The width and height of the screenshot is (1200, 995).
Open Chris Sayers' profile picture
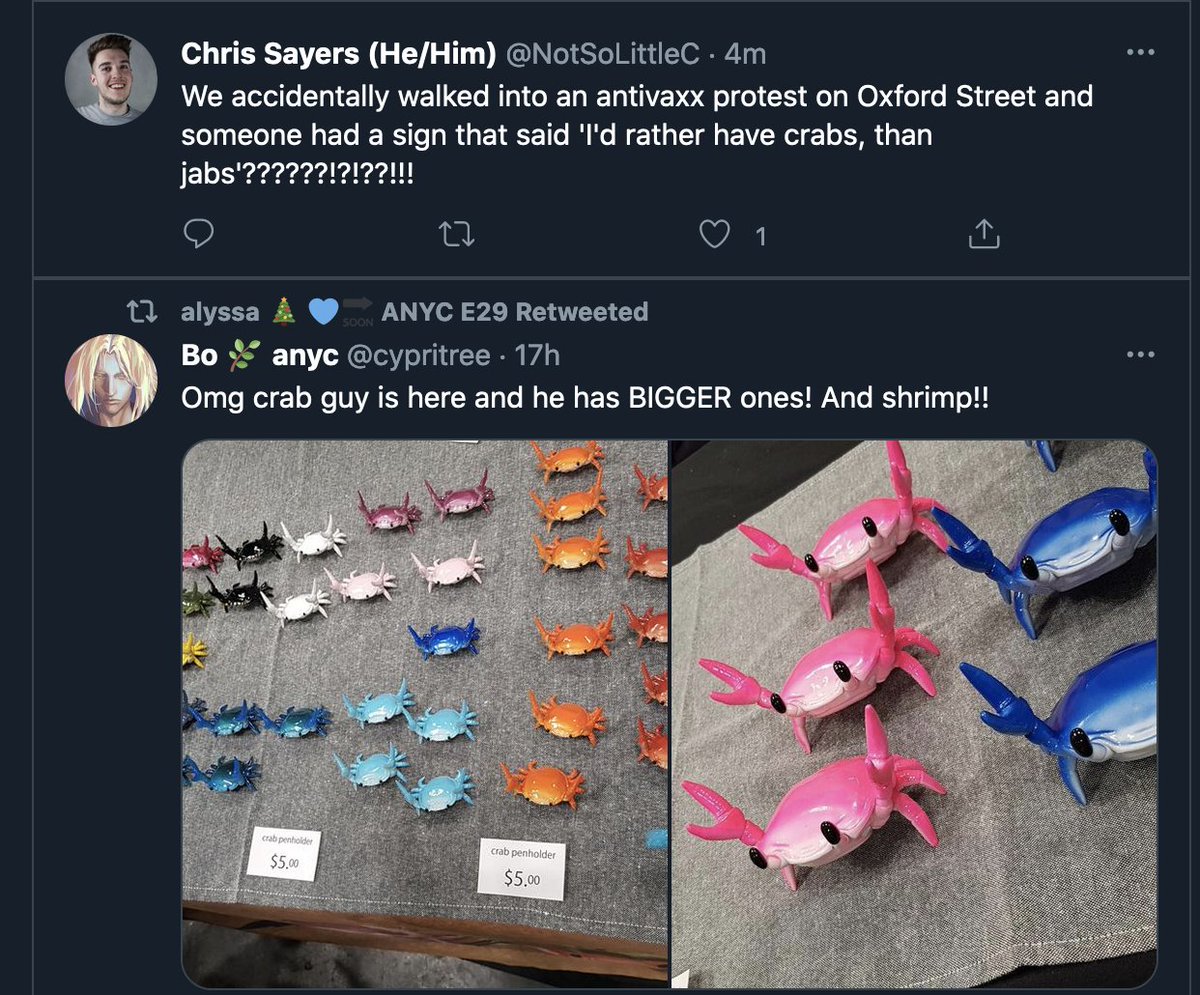click(111, 80)
